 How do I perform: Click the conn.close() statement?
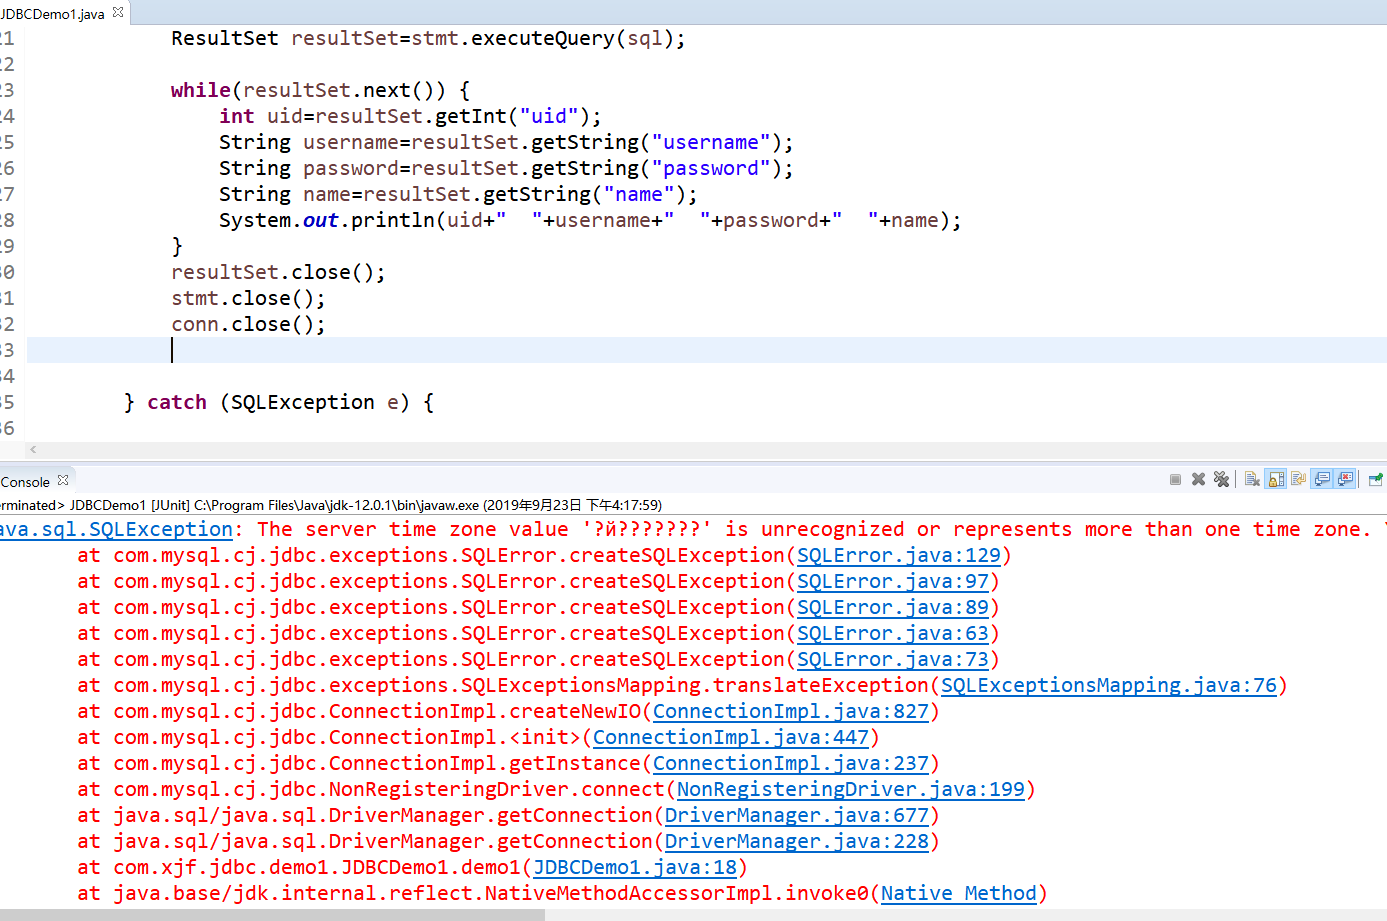(248, 324)
